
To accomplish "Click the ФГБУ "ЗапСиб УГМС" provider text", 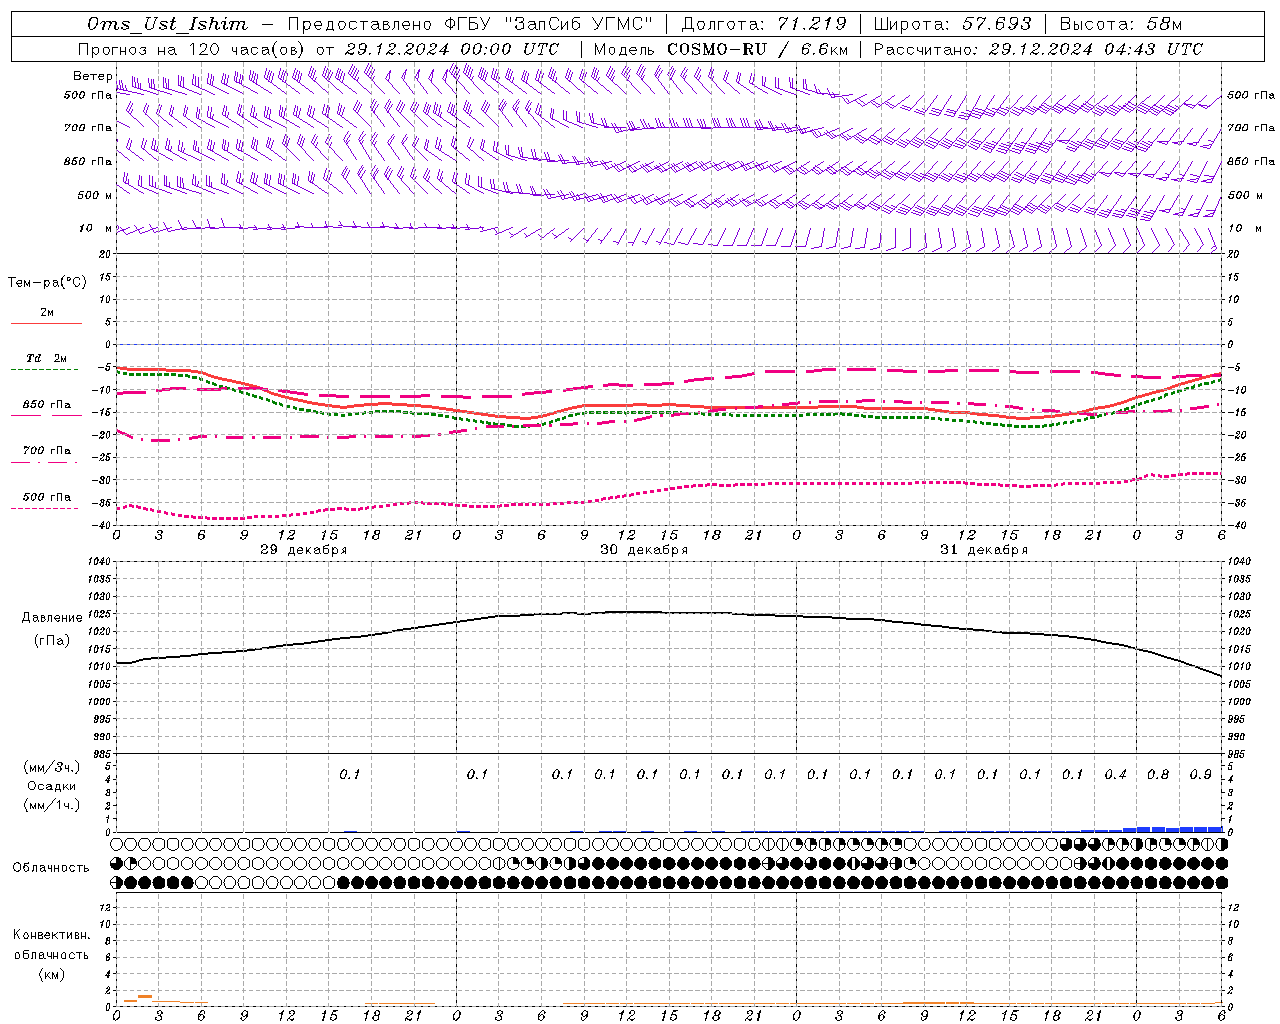I will click(x=546, y=24).
